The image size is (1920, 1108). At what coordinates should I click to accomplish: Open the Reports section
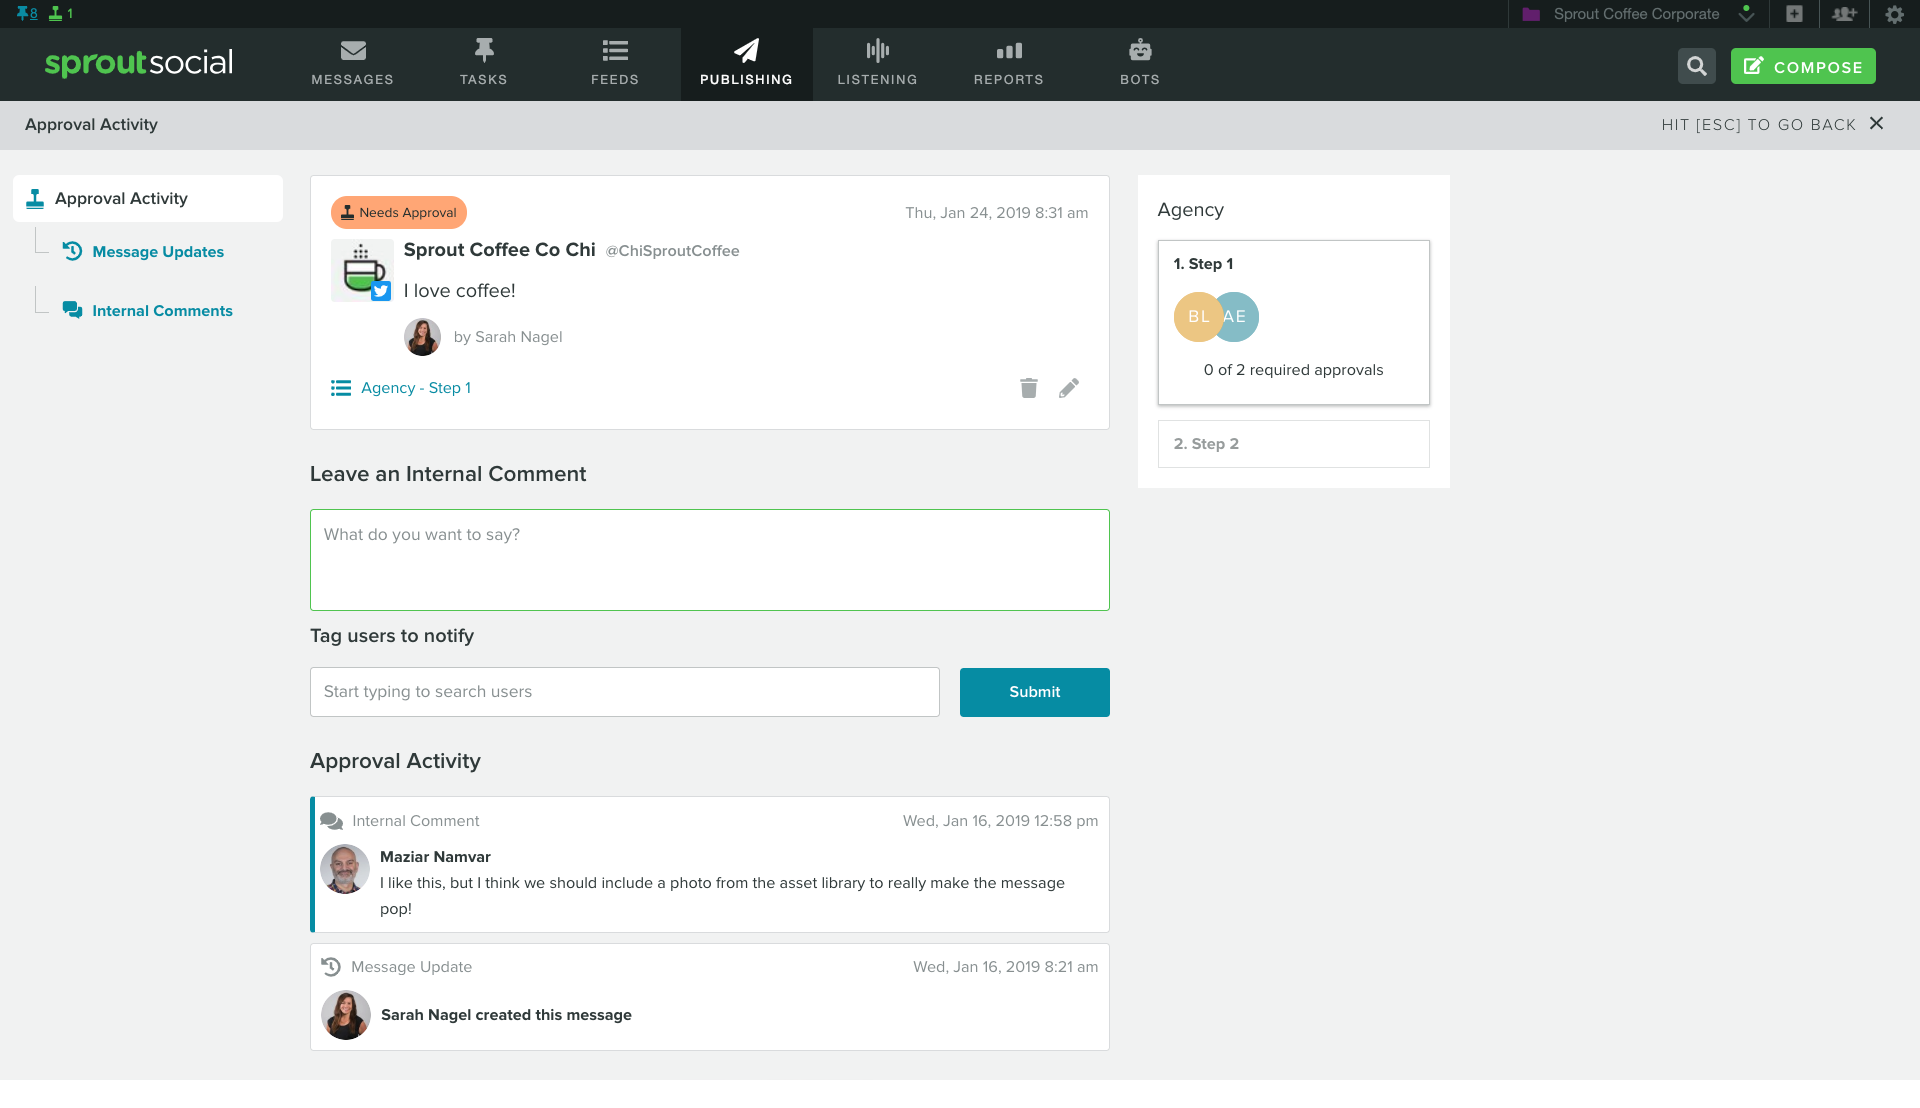pos(1008,64)
